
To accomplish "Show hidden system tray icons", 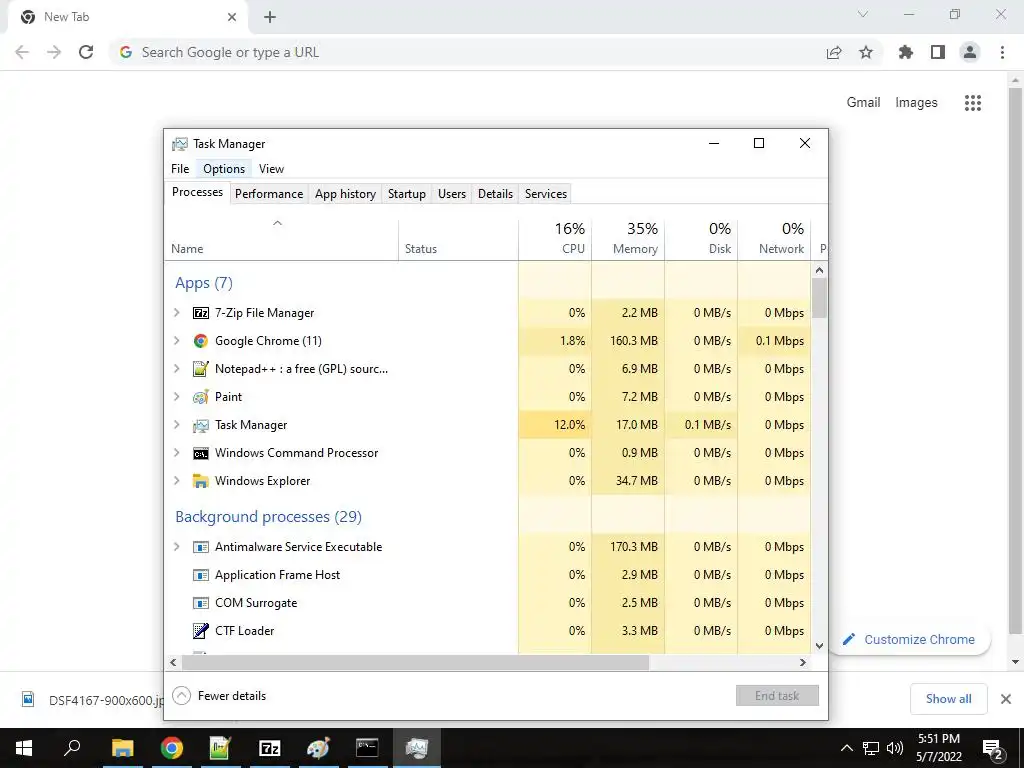I will pos(846,748).
